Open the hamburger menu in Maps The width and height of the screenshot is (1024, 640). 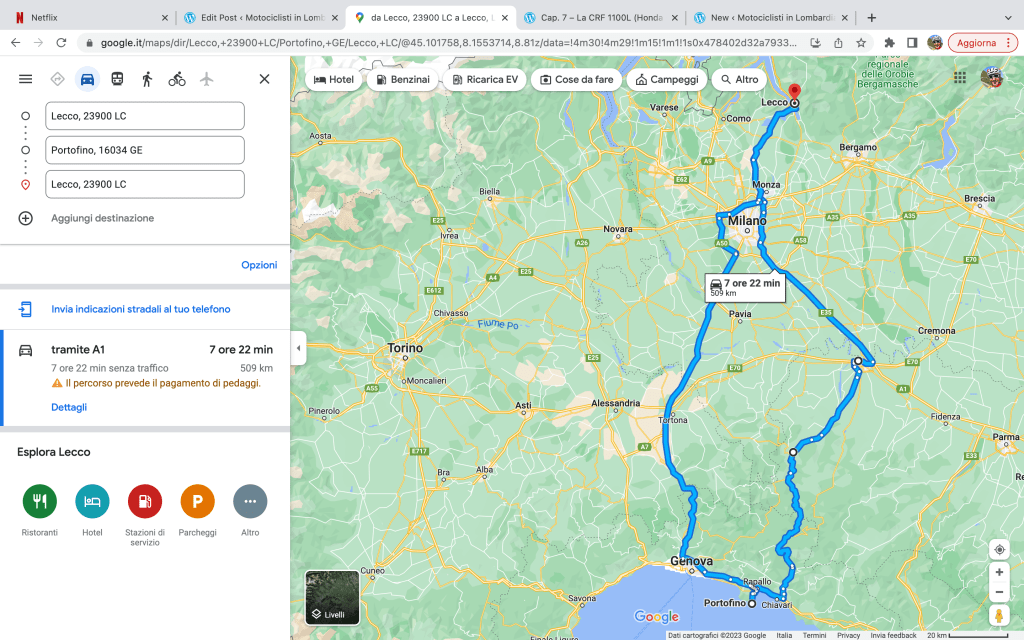[26, 79]
